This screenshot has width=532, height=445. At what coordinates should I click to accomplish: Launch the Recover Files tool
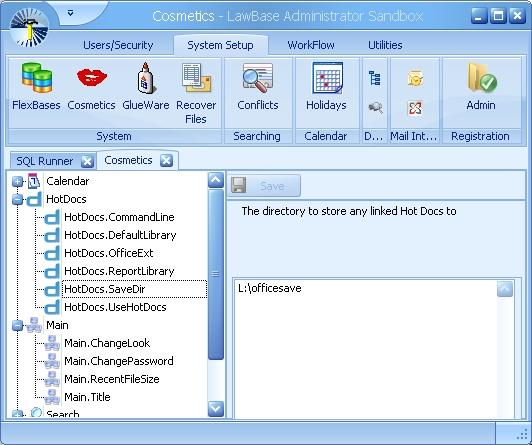196,93
